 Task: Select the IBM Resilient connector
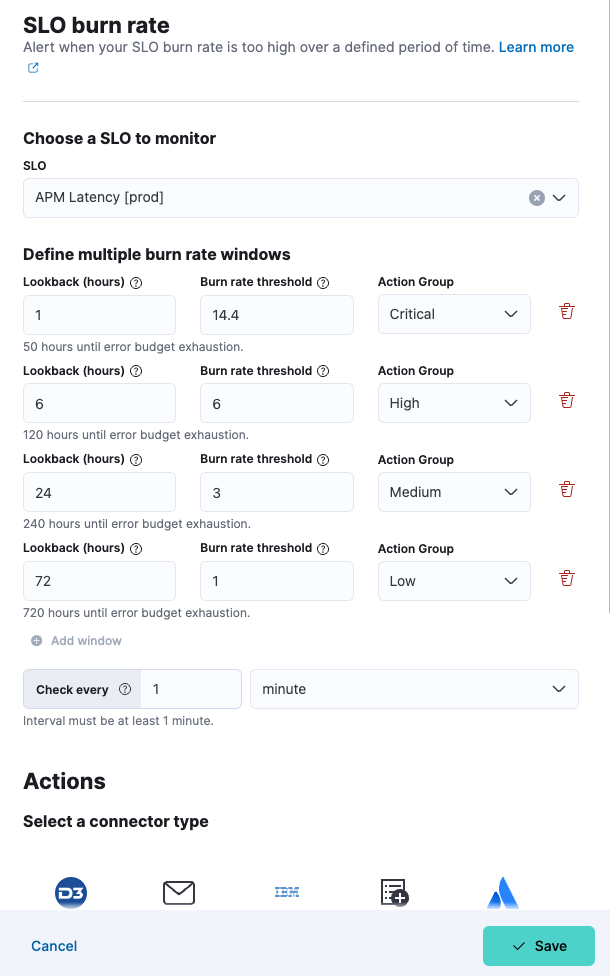click(287, 893)
